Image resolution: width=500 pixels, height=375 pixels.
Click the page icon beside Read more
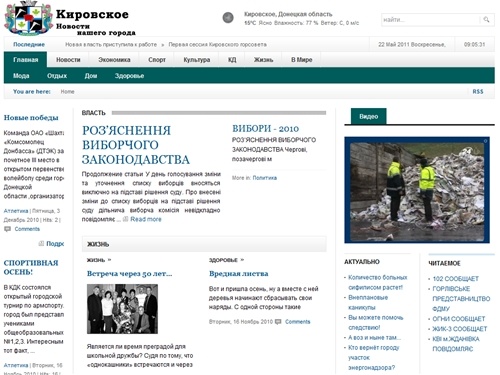pyautogui.click(x=126, y=219)
